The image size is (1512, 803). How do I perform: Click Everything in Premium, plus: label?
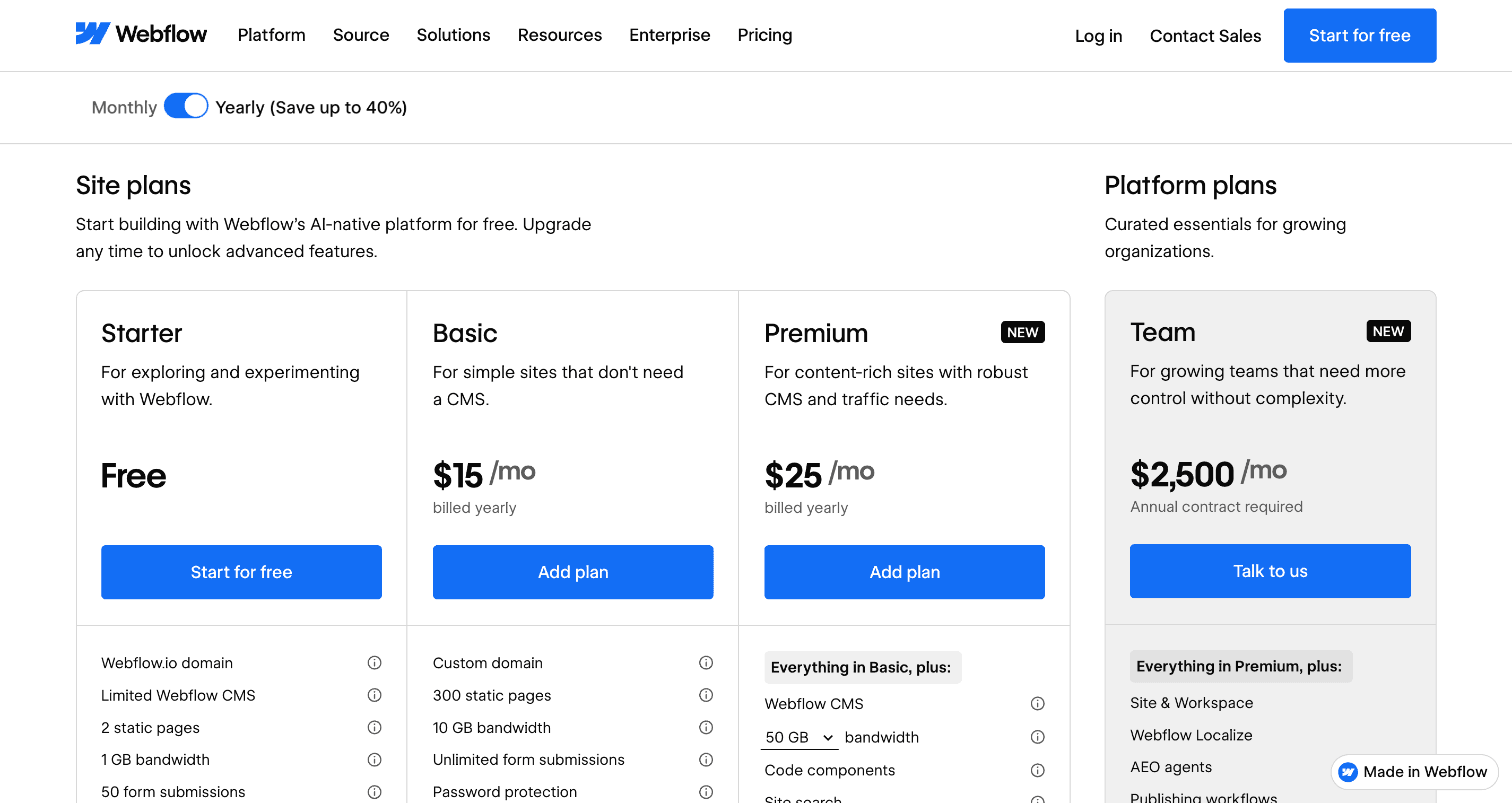pos(1242,666)
